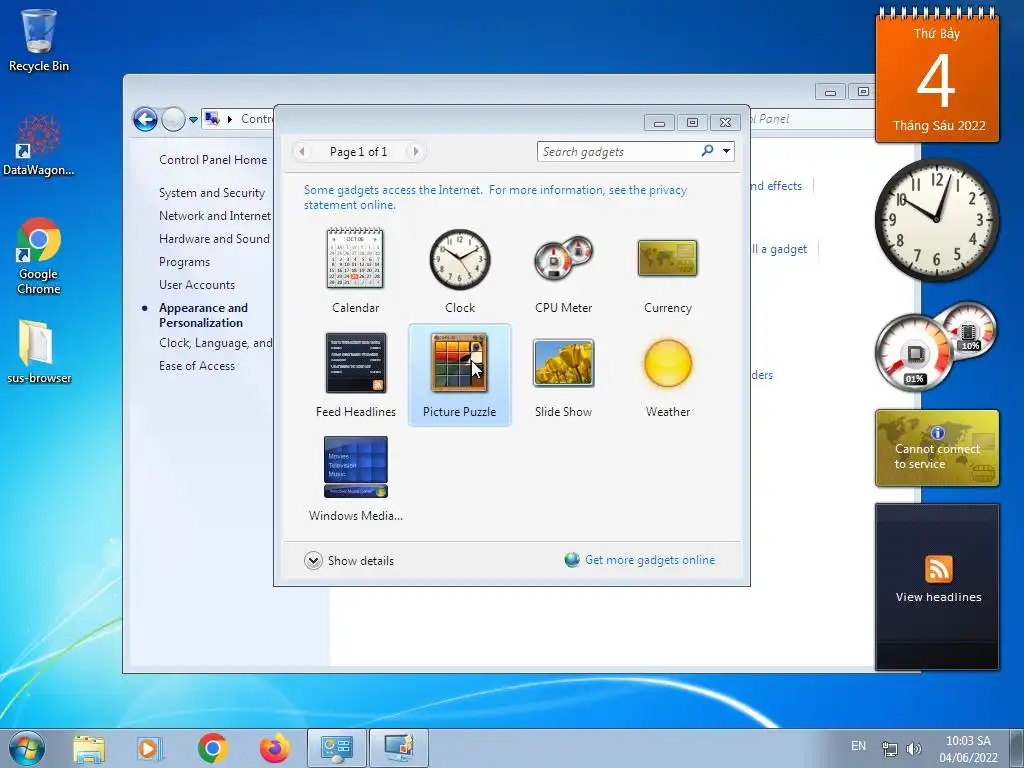Image resolution: width=1024 pixels, height=768 pixels.
Task: Go to next gadget page arrow
Action: (415, 152)
